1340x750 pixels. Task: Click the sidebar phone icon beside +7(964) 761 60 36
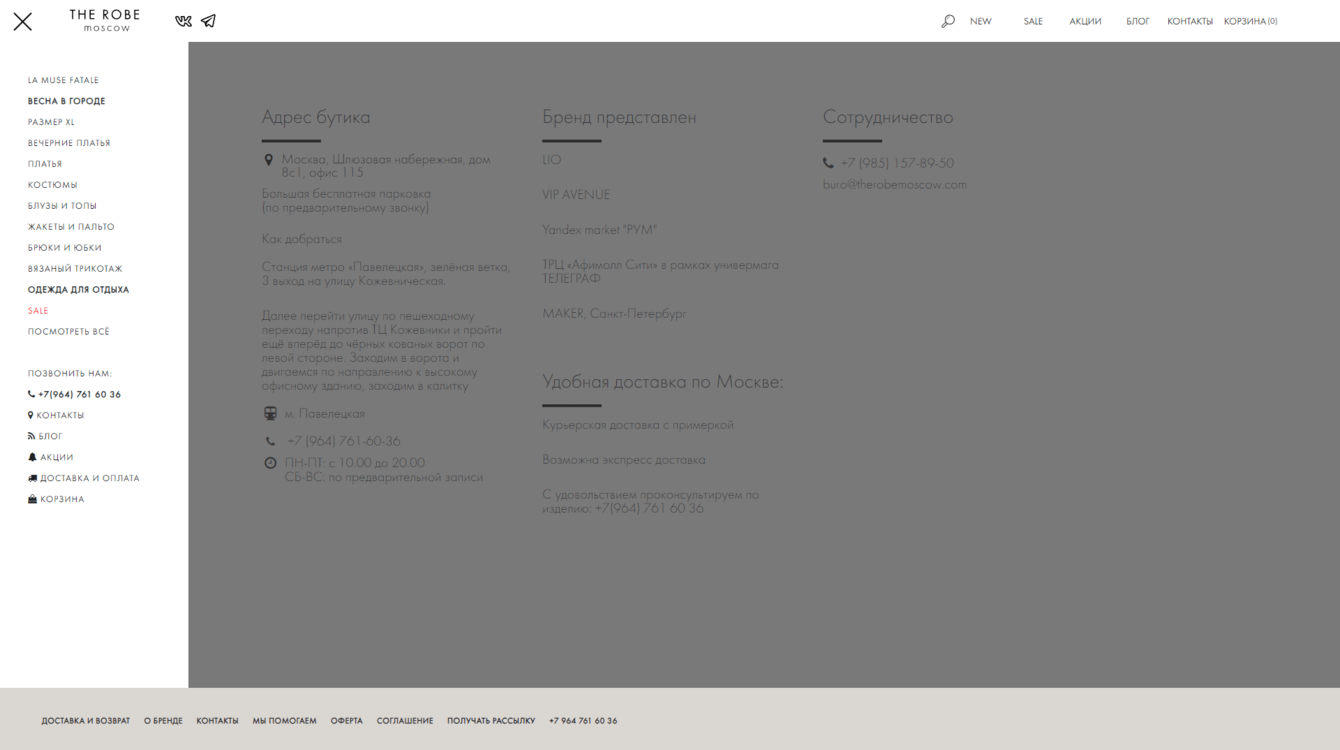click(31, 394)
